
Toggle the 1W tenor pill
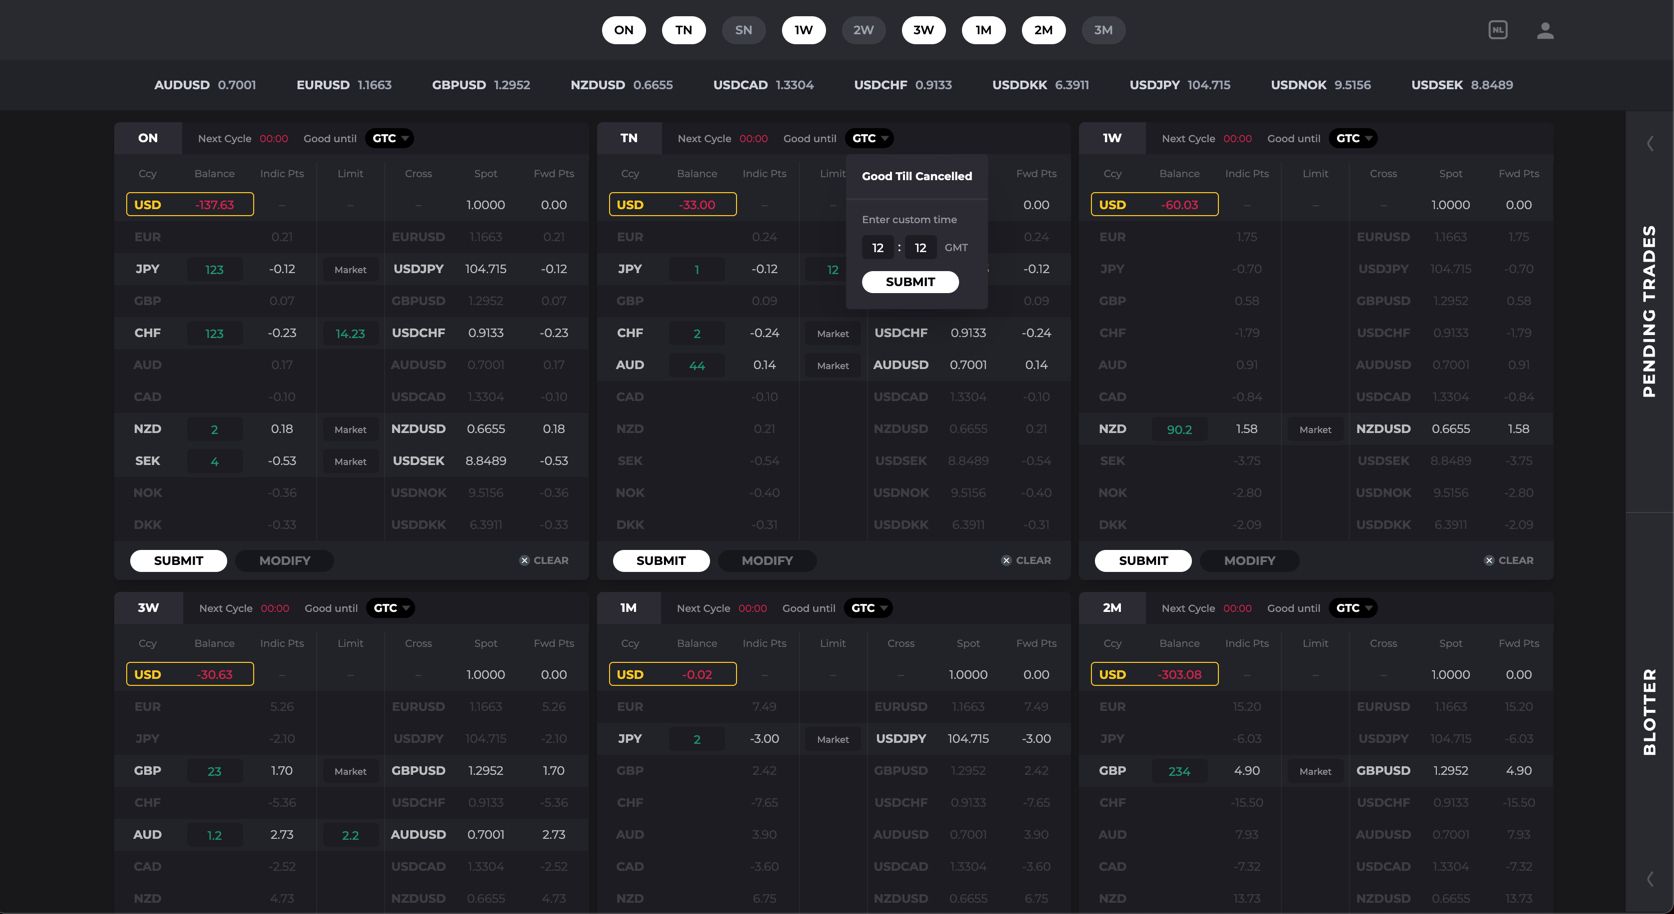point(804,30)
